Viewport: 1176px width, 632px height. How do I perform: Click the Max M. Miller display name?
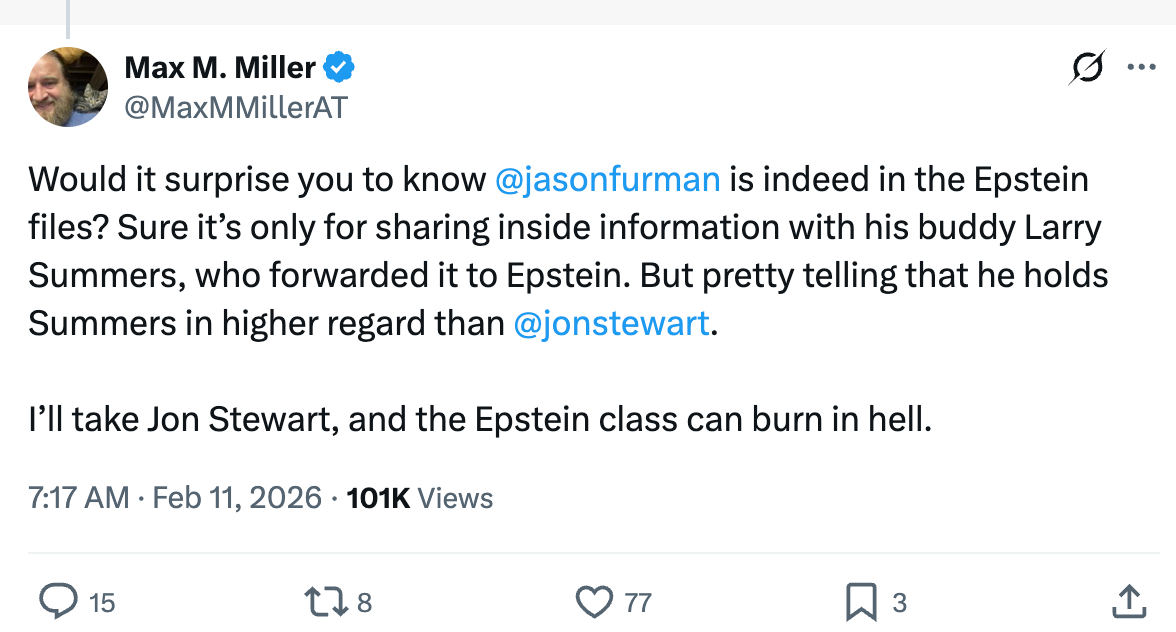click(x=220, y=68)
